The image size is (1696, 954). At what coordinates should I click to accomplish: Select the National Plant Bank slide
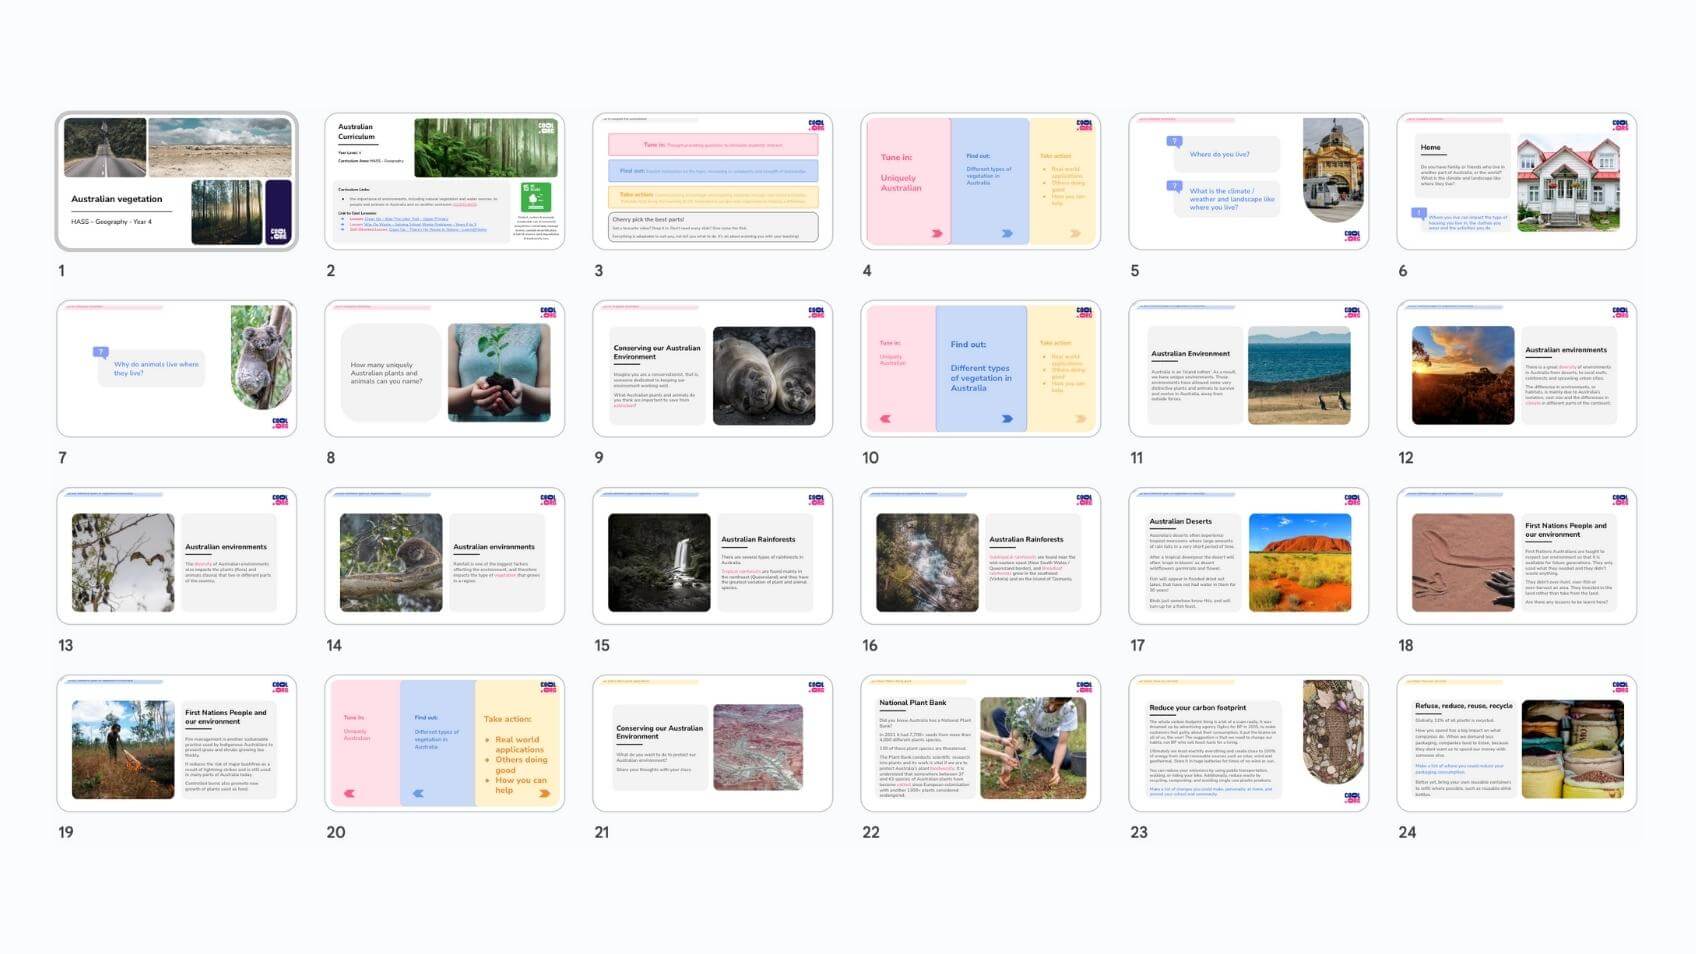tap(980, 743)
